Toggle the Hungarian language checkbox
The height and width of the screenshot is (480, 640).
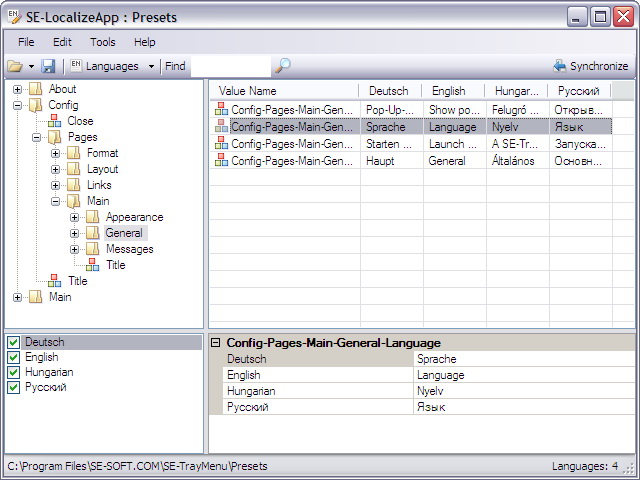click(13, 373)
